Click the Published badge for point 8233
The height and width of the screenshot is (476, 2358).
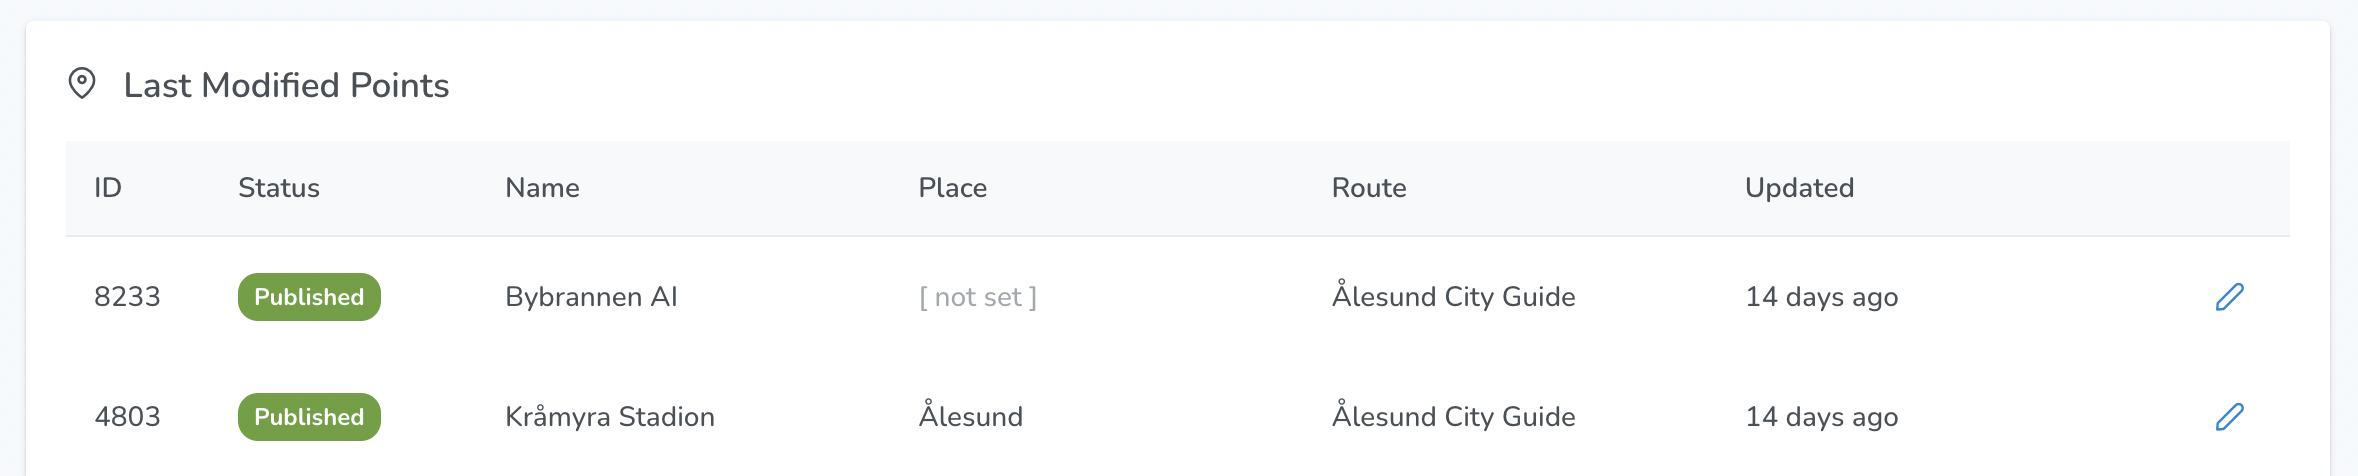[x=309, y=297]
